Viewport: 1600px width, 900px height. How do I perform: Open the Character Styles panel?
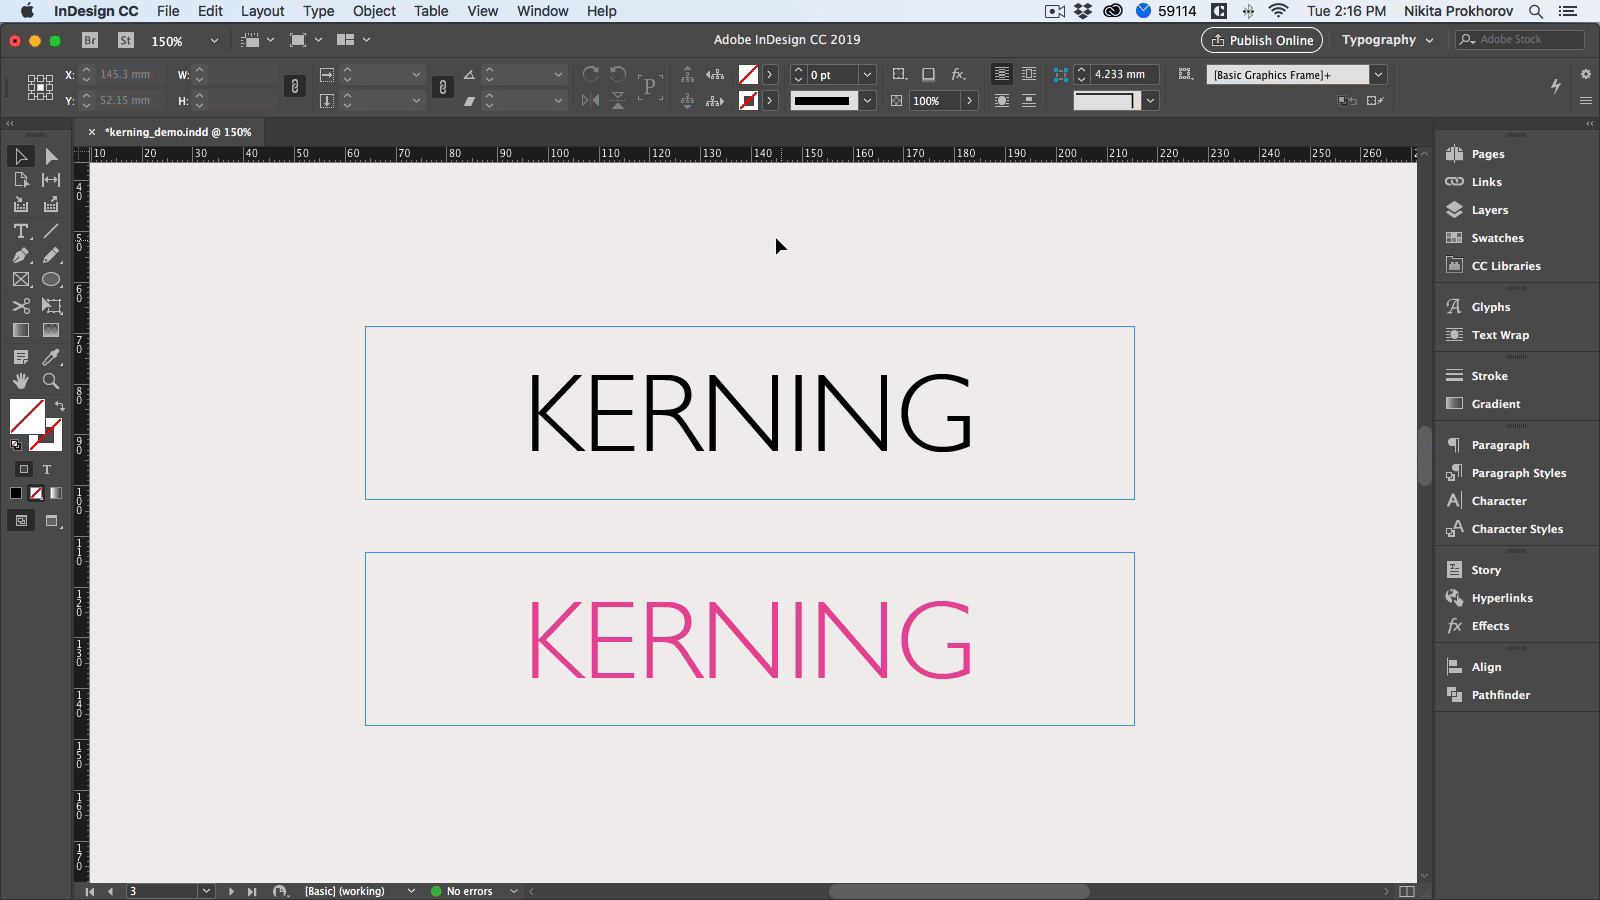point(1516,529)
